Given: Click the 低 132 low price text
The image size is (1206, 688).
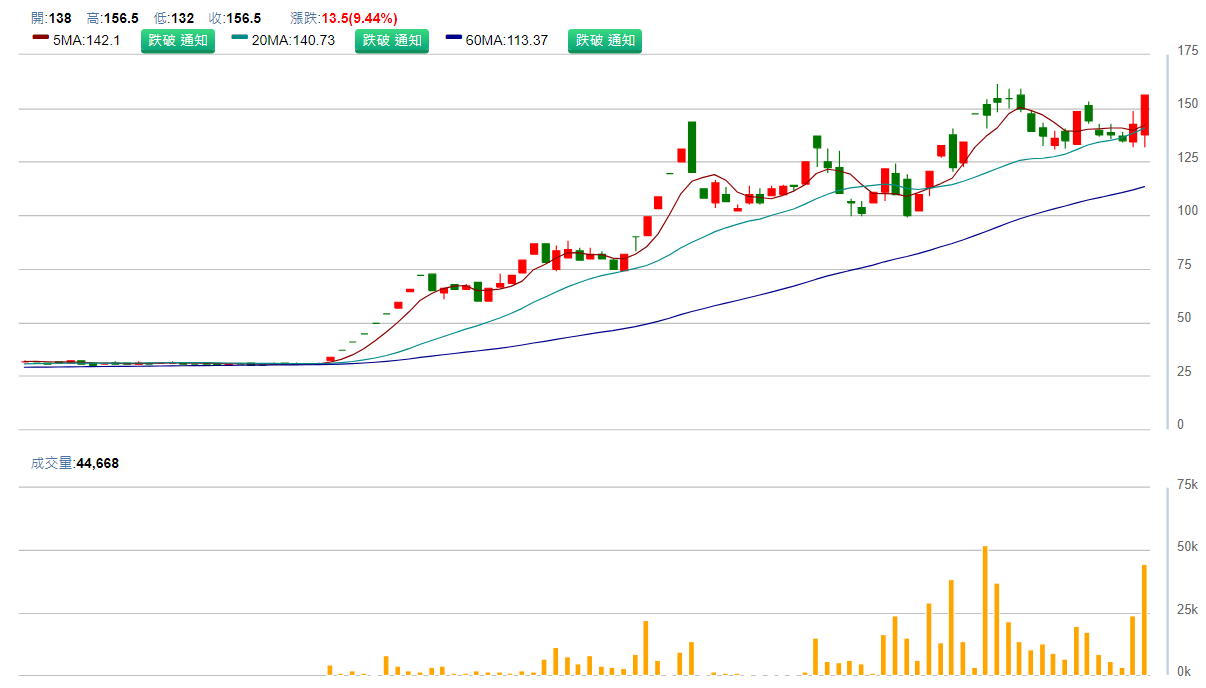Looking at the screenshot, I should click(x=174, y=18).
